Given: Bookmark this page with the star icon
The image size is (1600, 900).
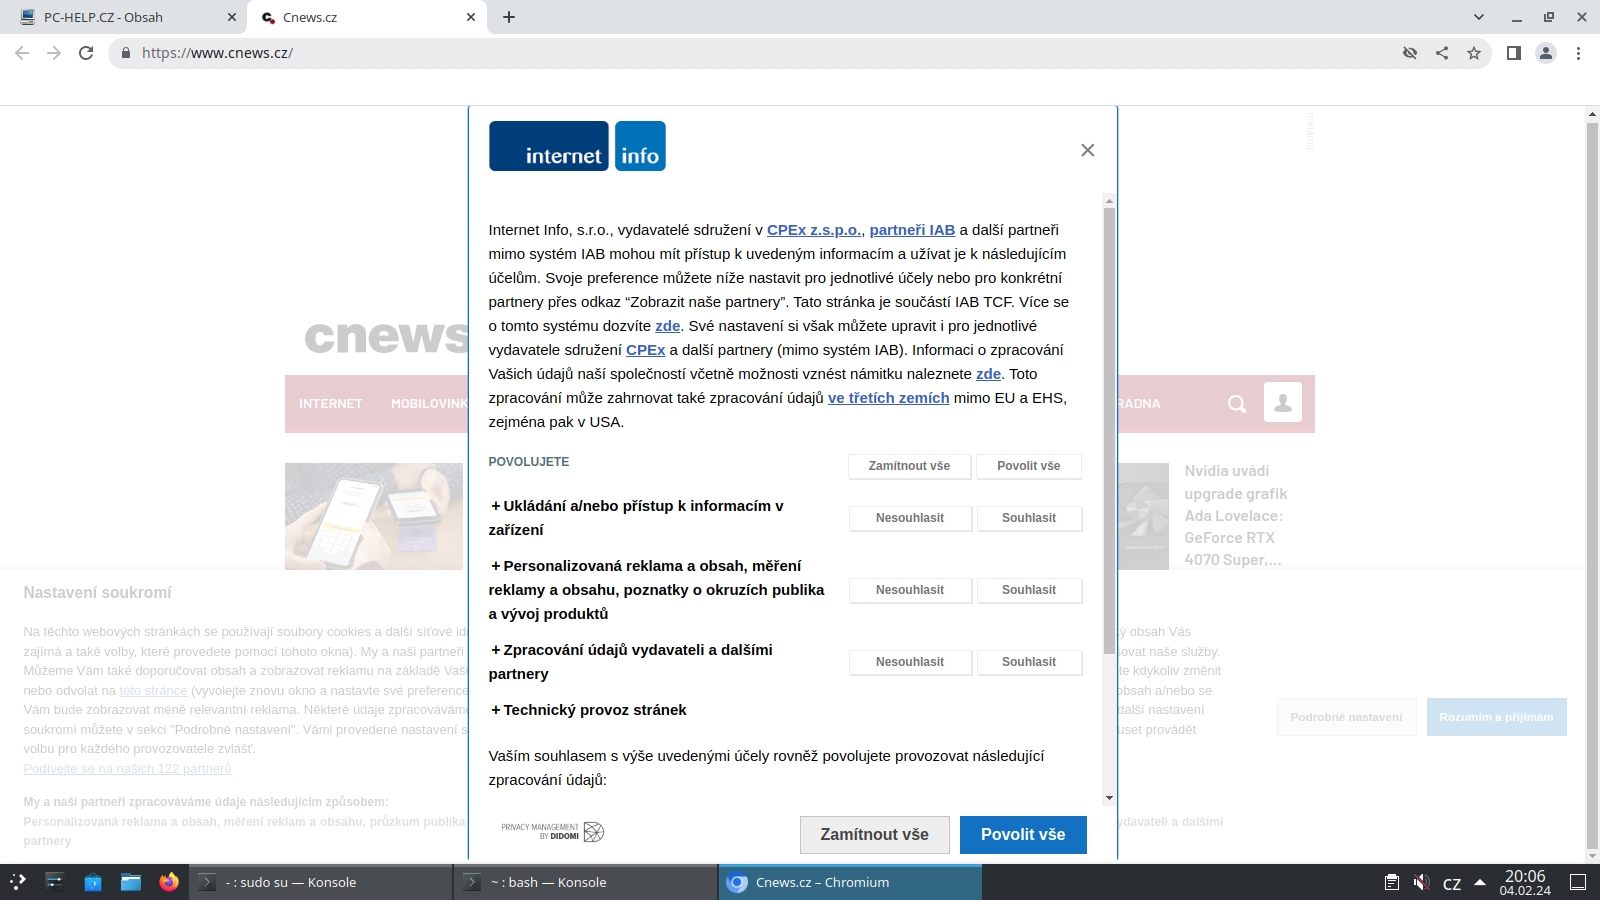Looking at the screenshot, I should [1473, 53].
